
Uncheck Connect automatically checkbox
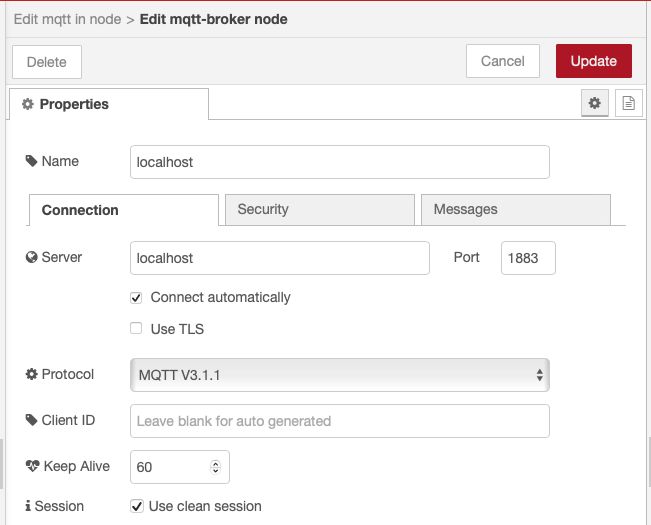[136, 298]
